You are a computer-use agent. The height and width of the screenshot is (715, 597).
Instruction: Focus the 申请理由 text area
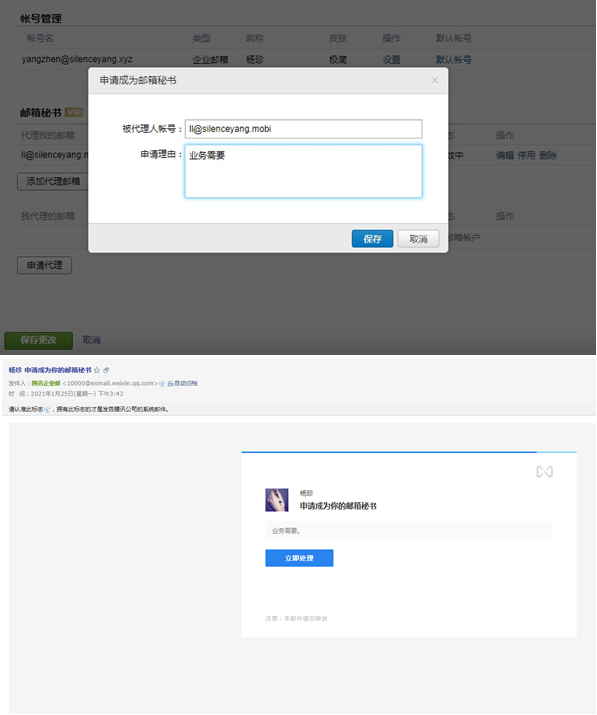point(303,171)
